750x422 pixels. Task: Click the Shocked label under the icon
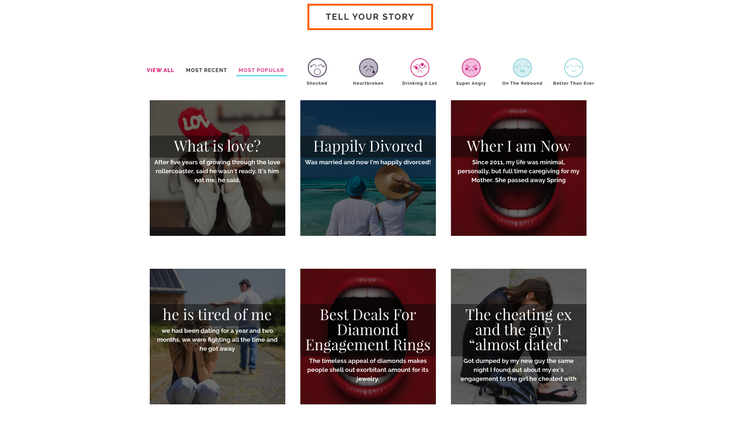tap(317, 83)
